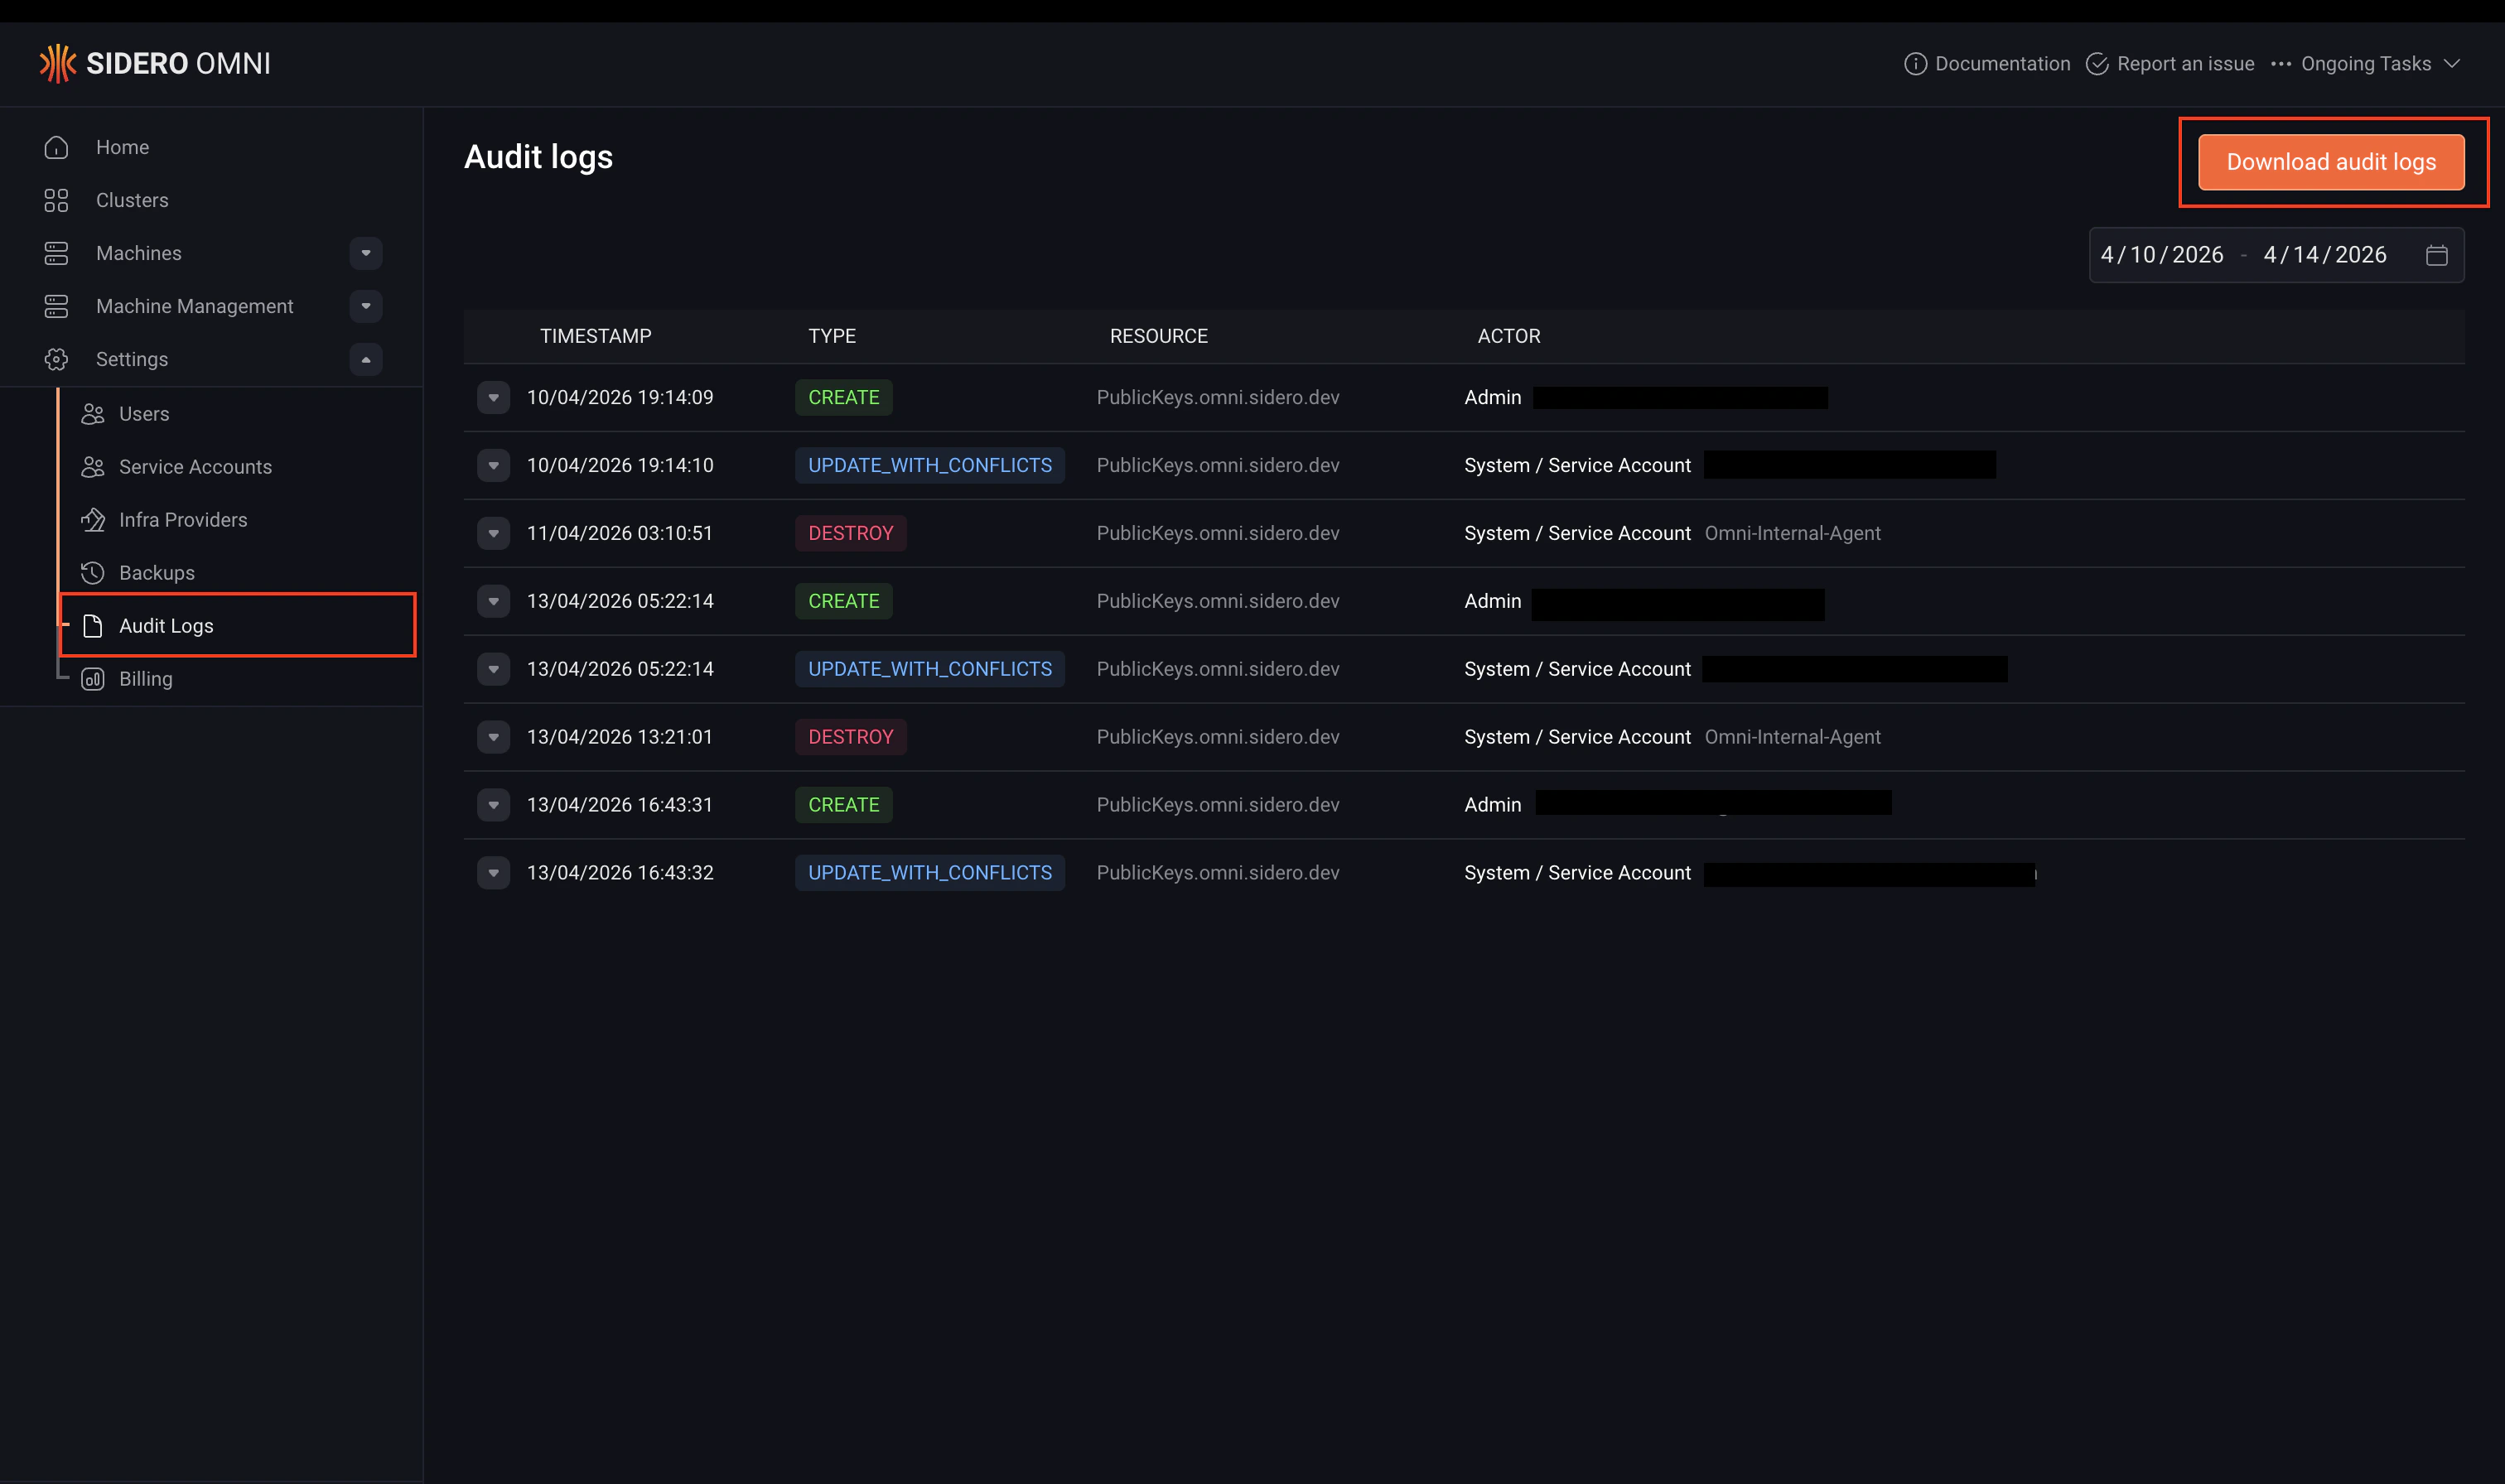This screenshot has height=1484, width=2505.
Task: Go to the Home page
Action: point(122,147)
